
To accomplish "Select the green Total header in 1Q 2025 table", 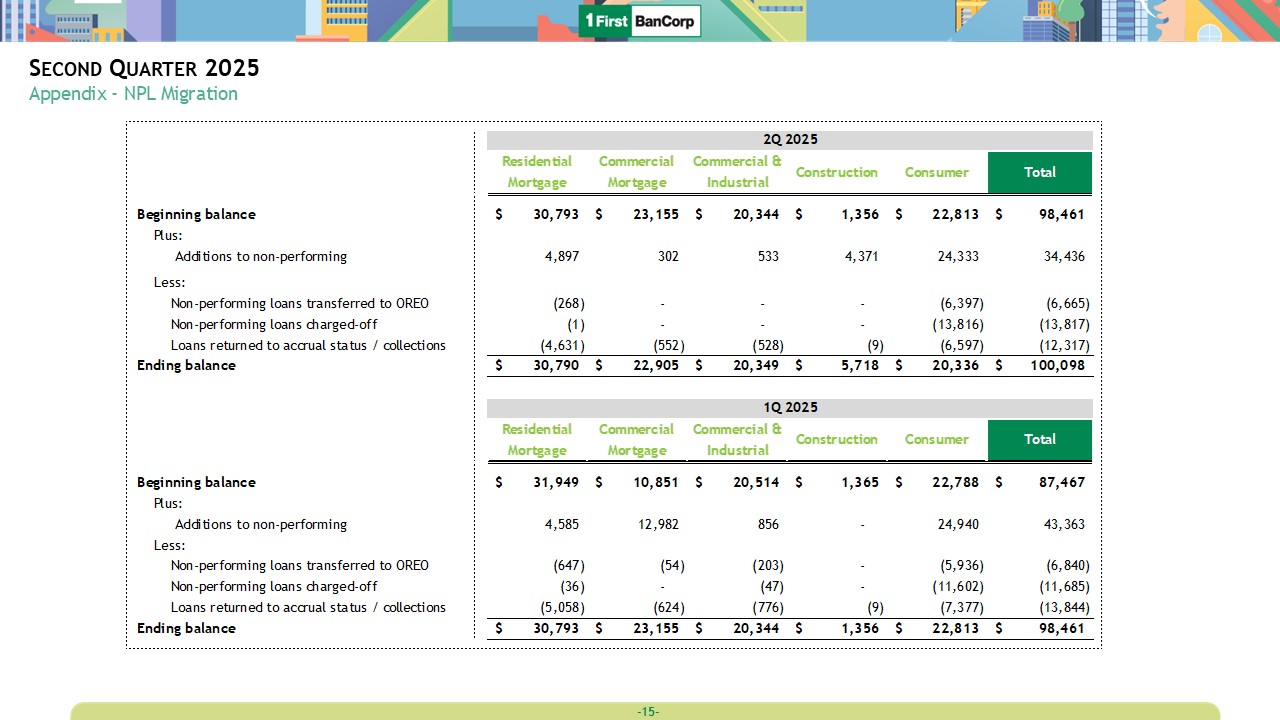I will click(1039, 439).
